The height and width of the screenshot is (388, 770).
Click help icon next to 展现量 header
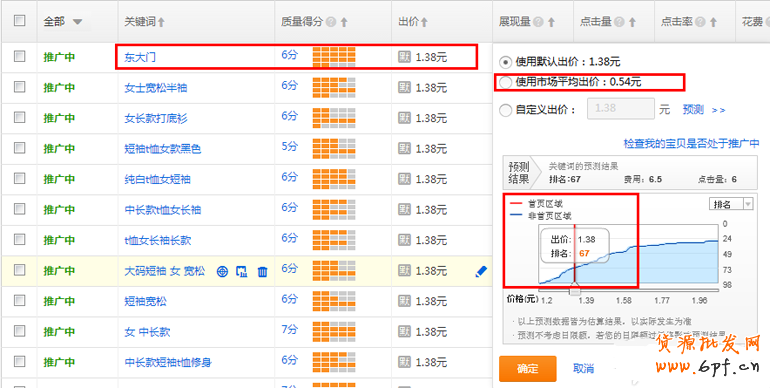click(538, 22)
